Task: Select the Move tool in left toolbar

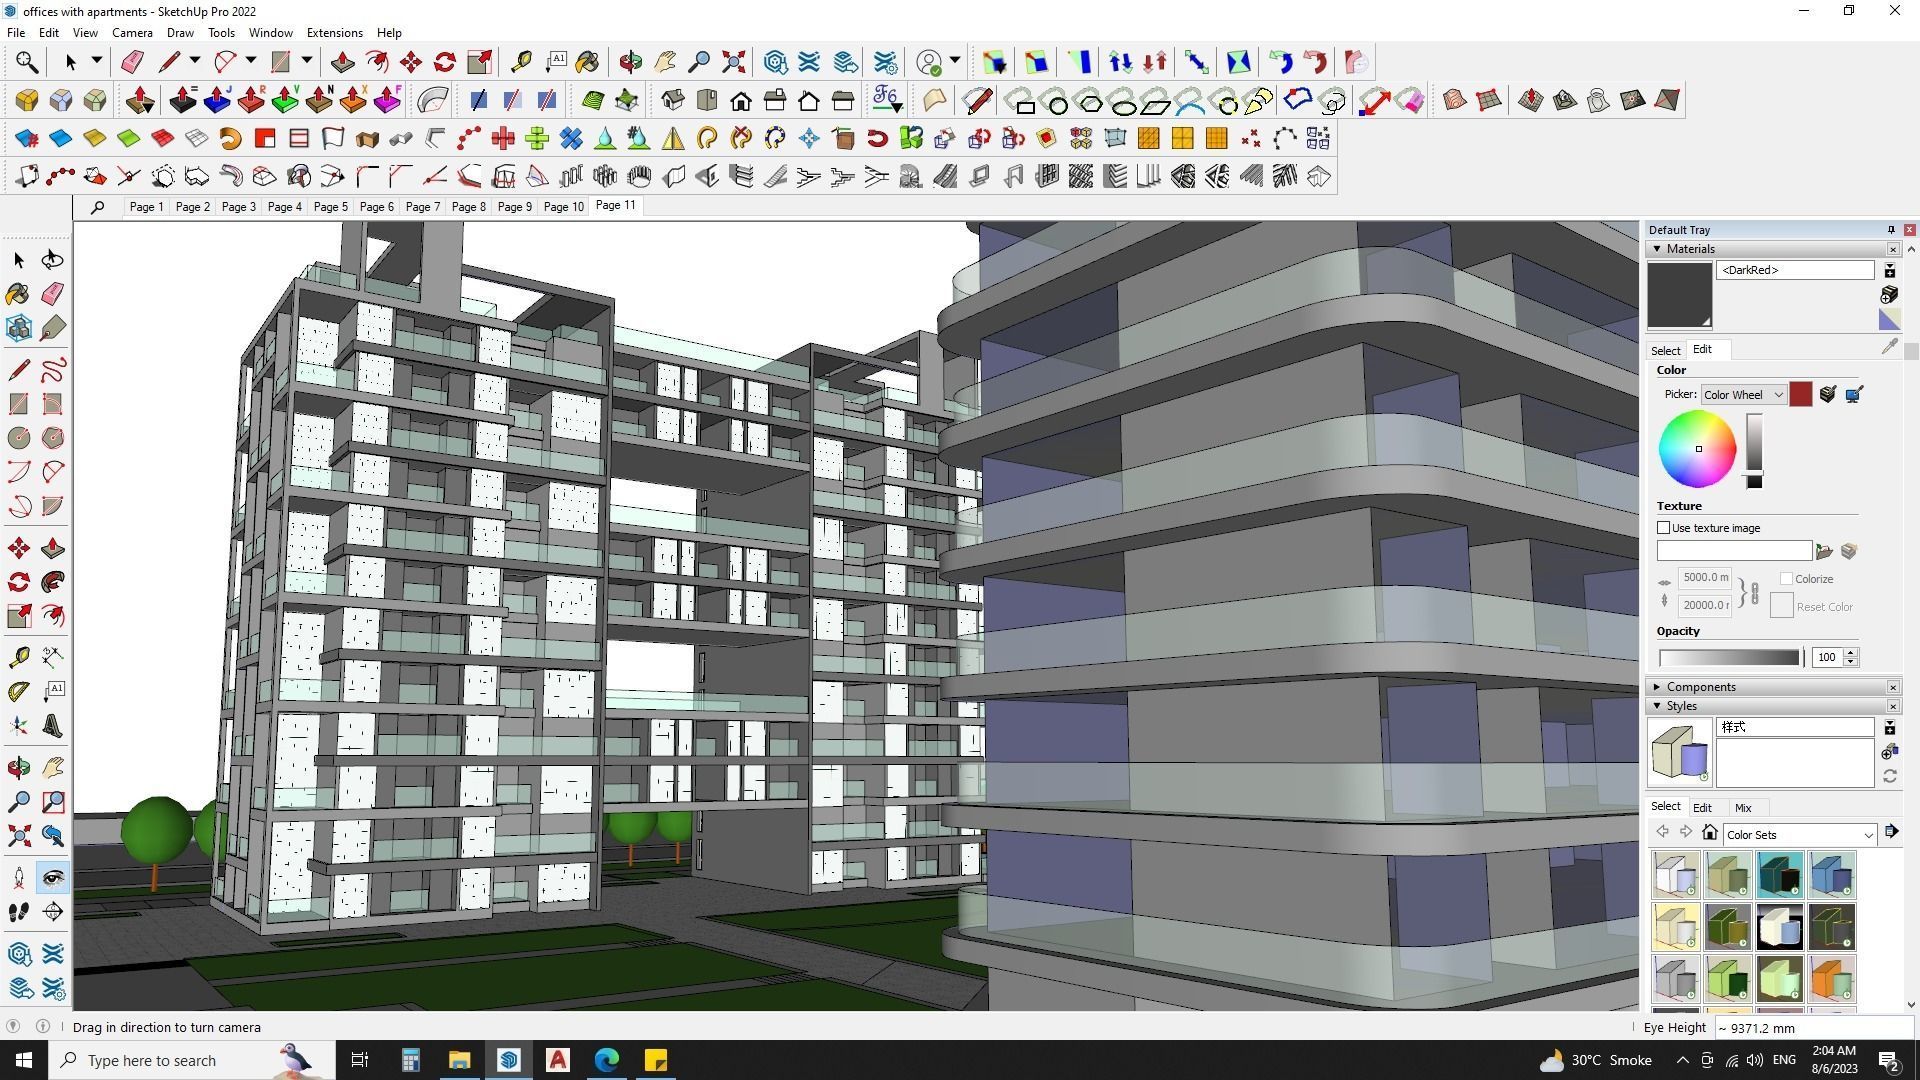Action: [x=18, y=548]
